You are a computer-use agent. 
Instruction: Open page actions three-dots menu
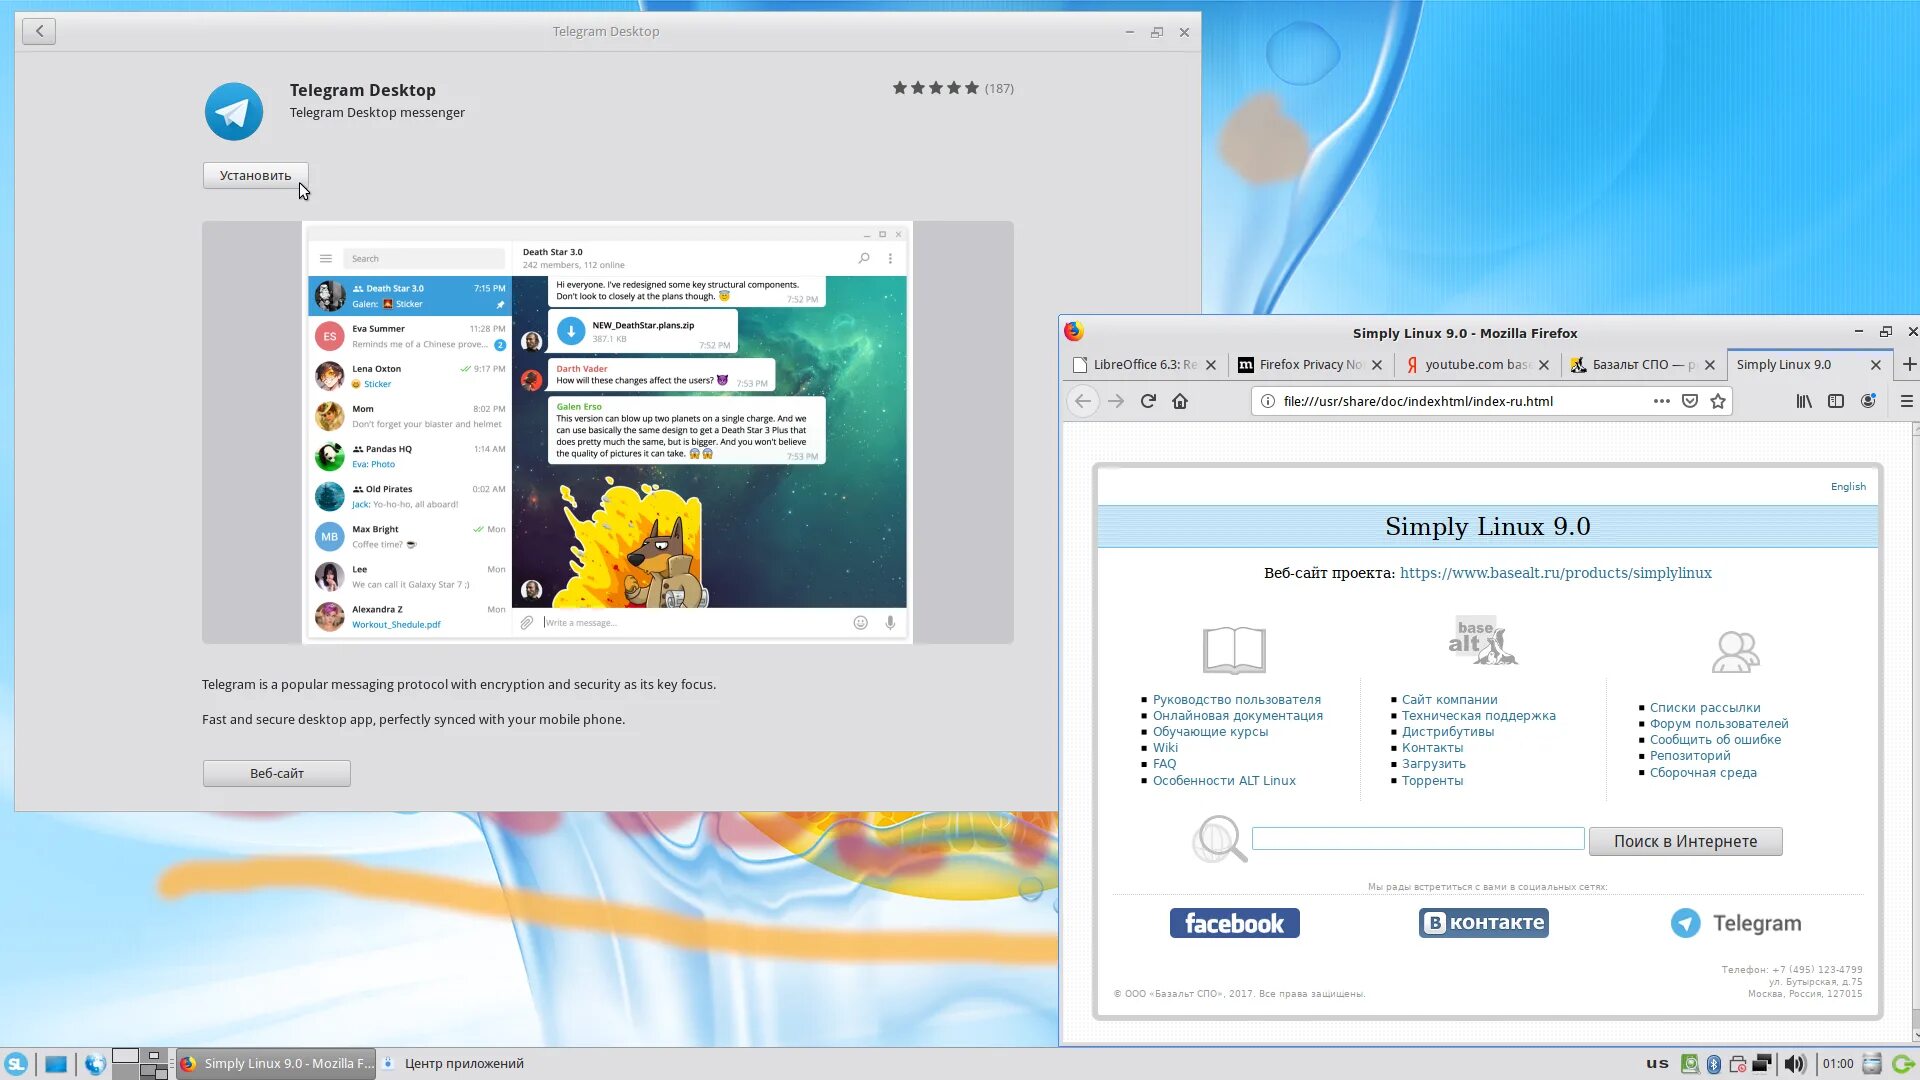point(1661,401)
